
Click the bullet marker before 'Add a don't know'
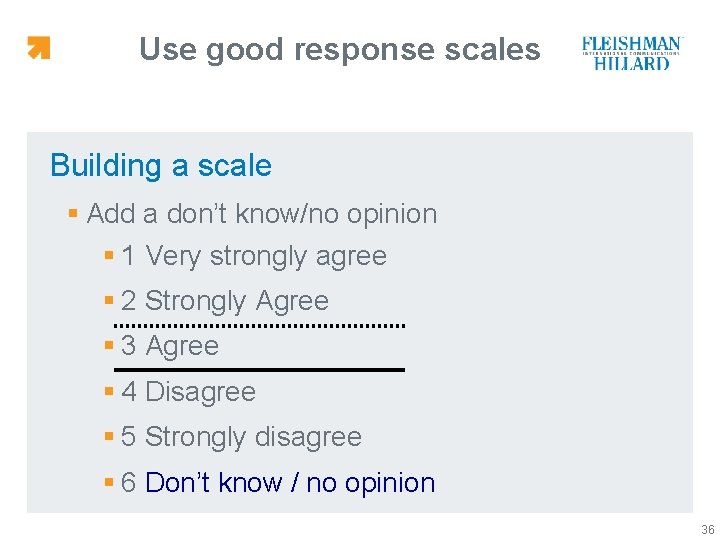73,214
